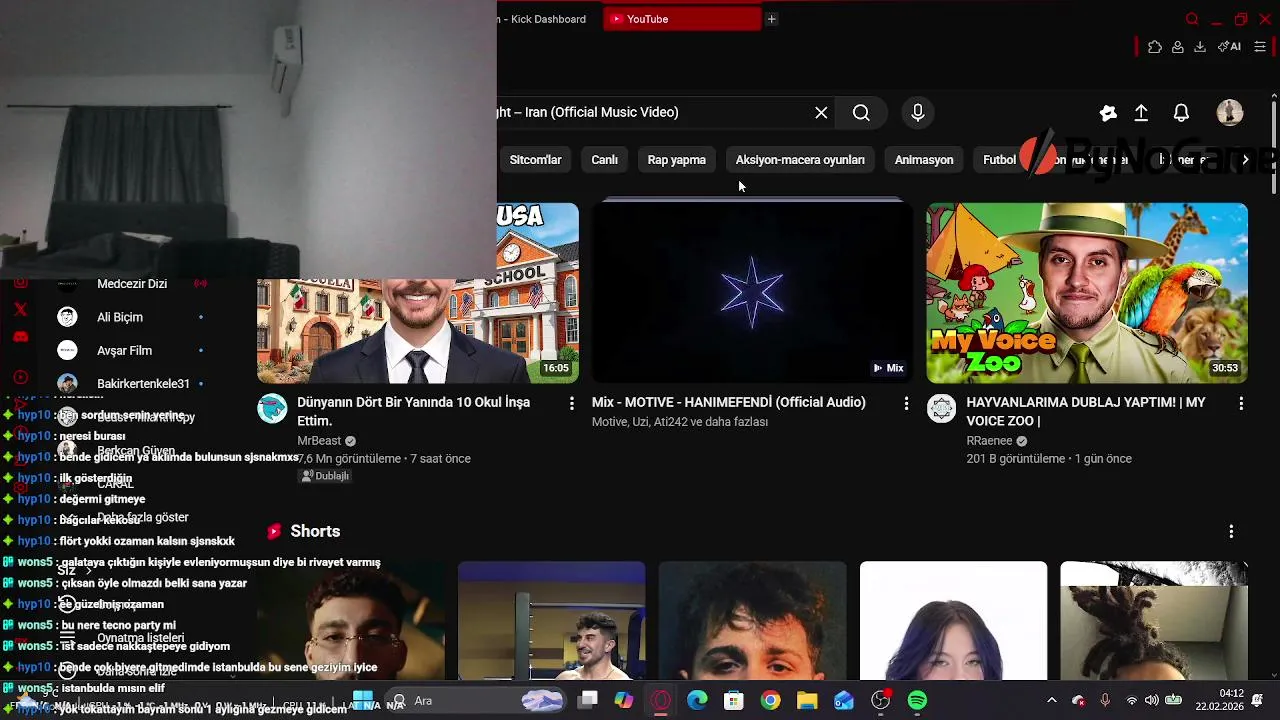Open the YouTube star-shaped icon button
Viewport: 1280px width, 720px height.
1108,113
